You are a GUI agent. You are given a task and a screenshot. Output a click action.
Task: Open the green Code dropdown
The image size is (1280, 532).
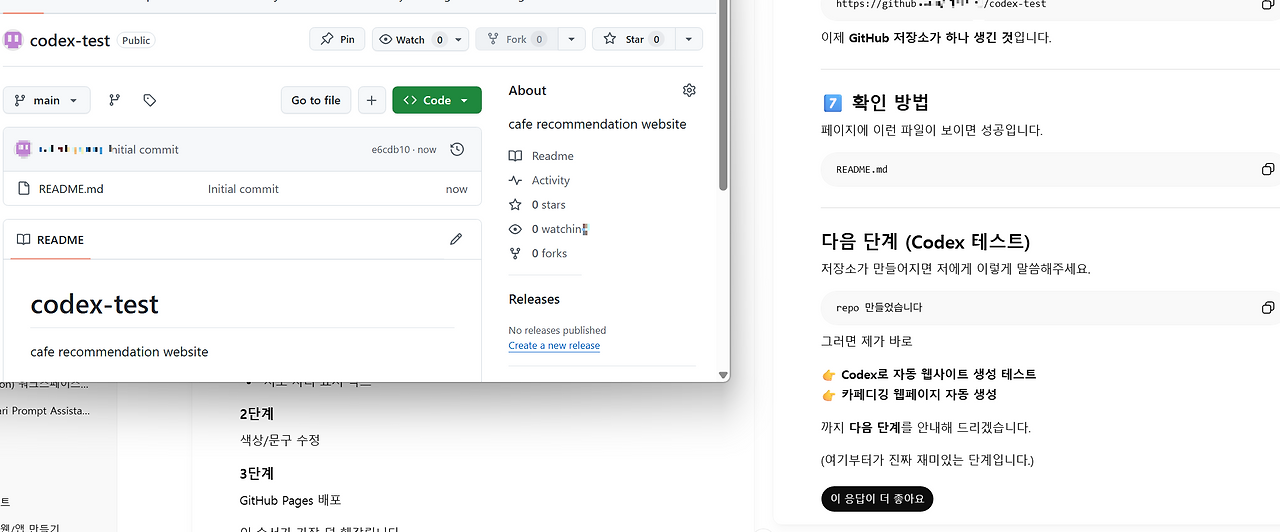pyautogui.click(x=437, y=100)
